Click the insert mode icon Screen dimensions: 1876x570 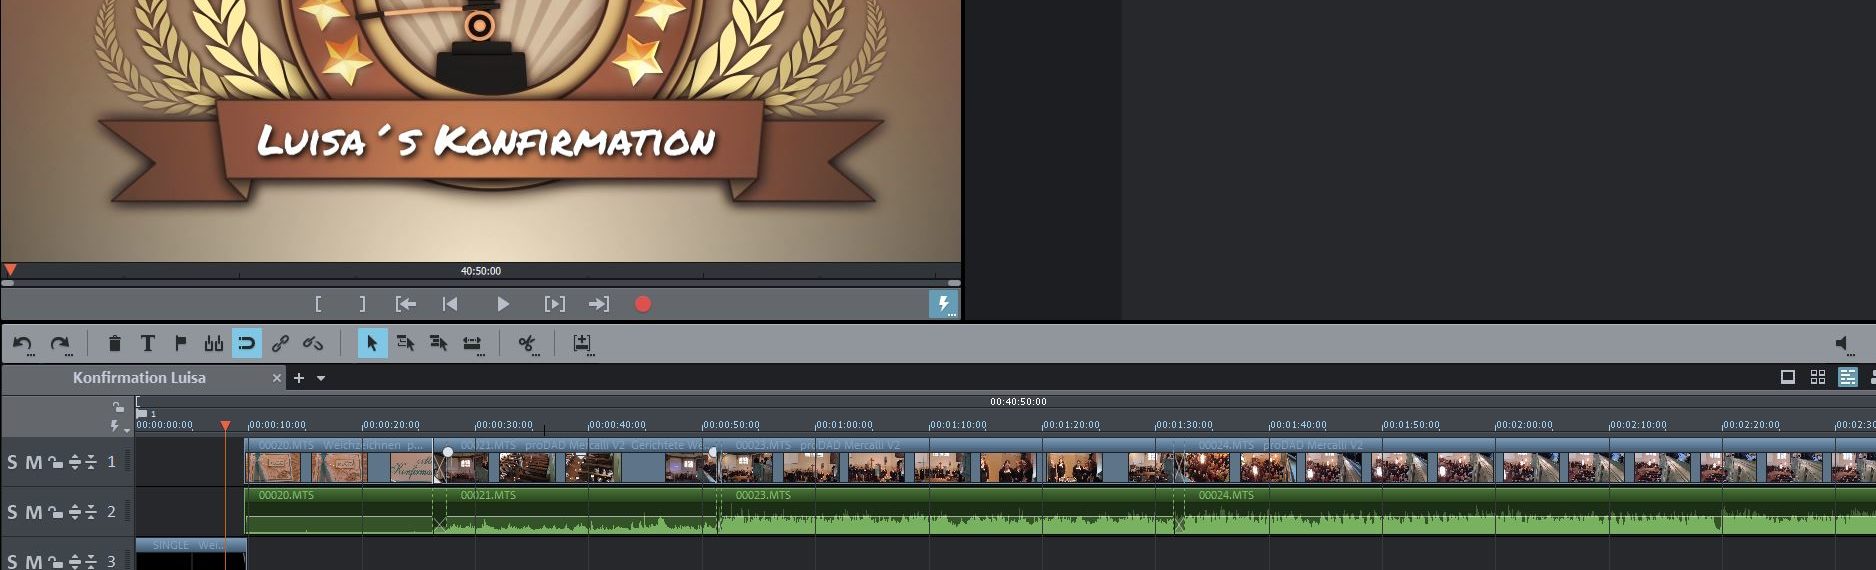pyautogui.click(x=582, y=344)
